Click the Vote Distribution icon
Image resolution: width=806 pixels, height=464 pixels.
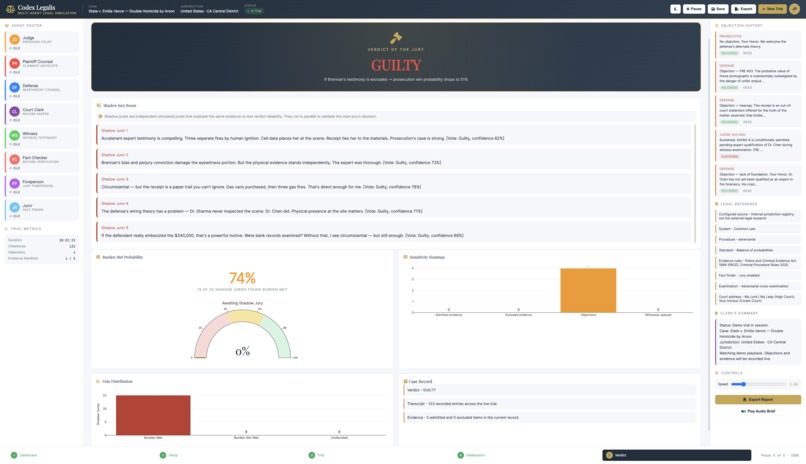tap(98, 381)
